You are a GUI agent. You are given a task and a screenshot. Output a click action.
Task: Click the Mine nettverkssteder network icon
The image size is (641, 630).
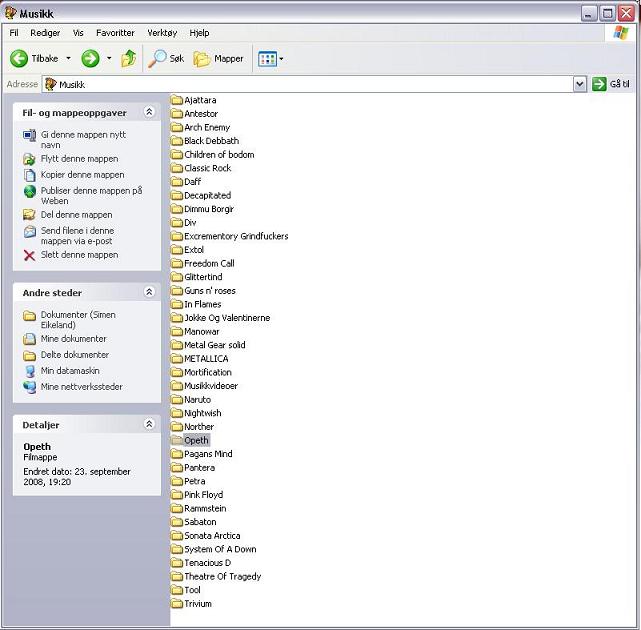[x=29, y=387]
